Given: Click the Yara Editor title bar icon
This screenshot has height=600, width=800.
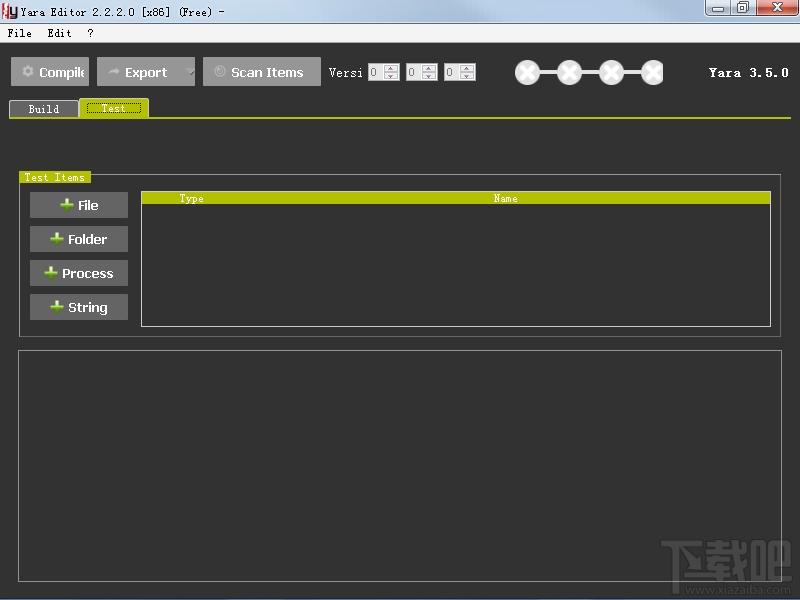Looking at the screenshot, I should 10,12.
